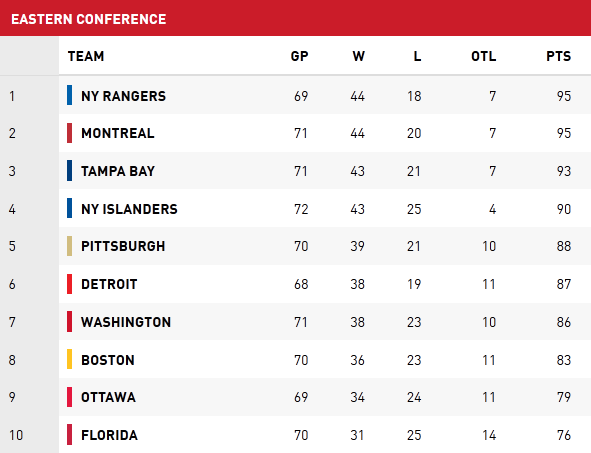Sort by the PTS column header
591x453 pixels.
pos(559,57)
